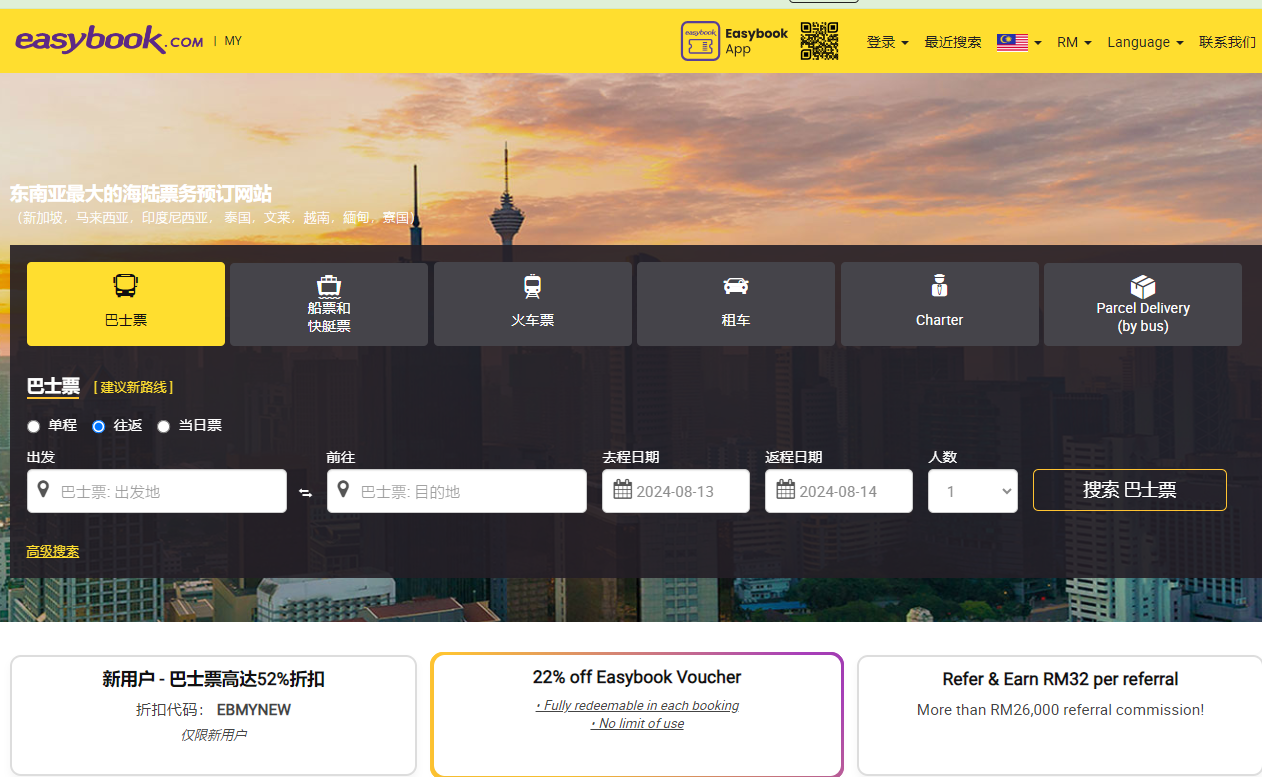Open the 高级搜索 advanced search link
This screenshot has height=777, width=1262.
(x=53, y=551)
